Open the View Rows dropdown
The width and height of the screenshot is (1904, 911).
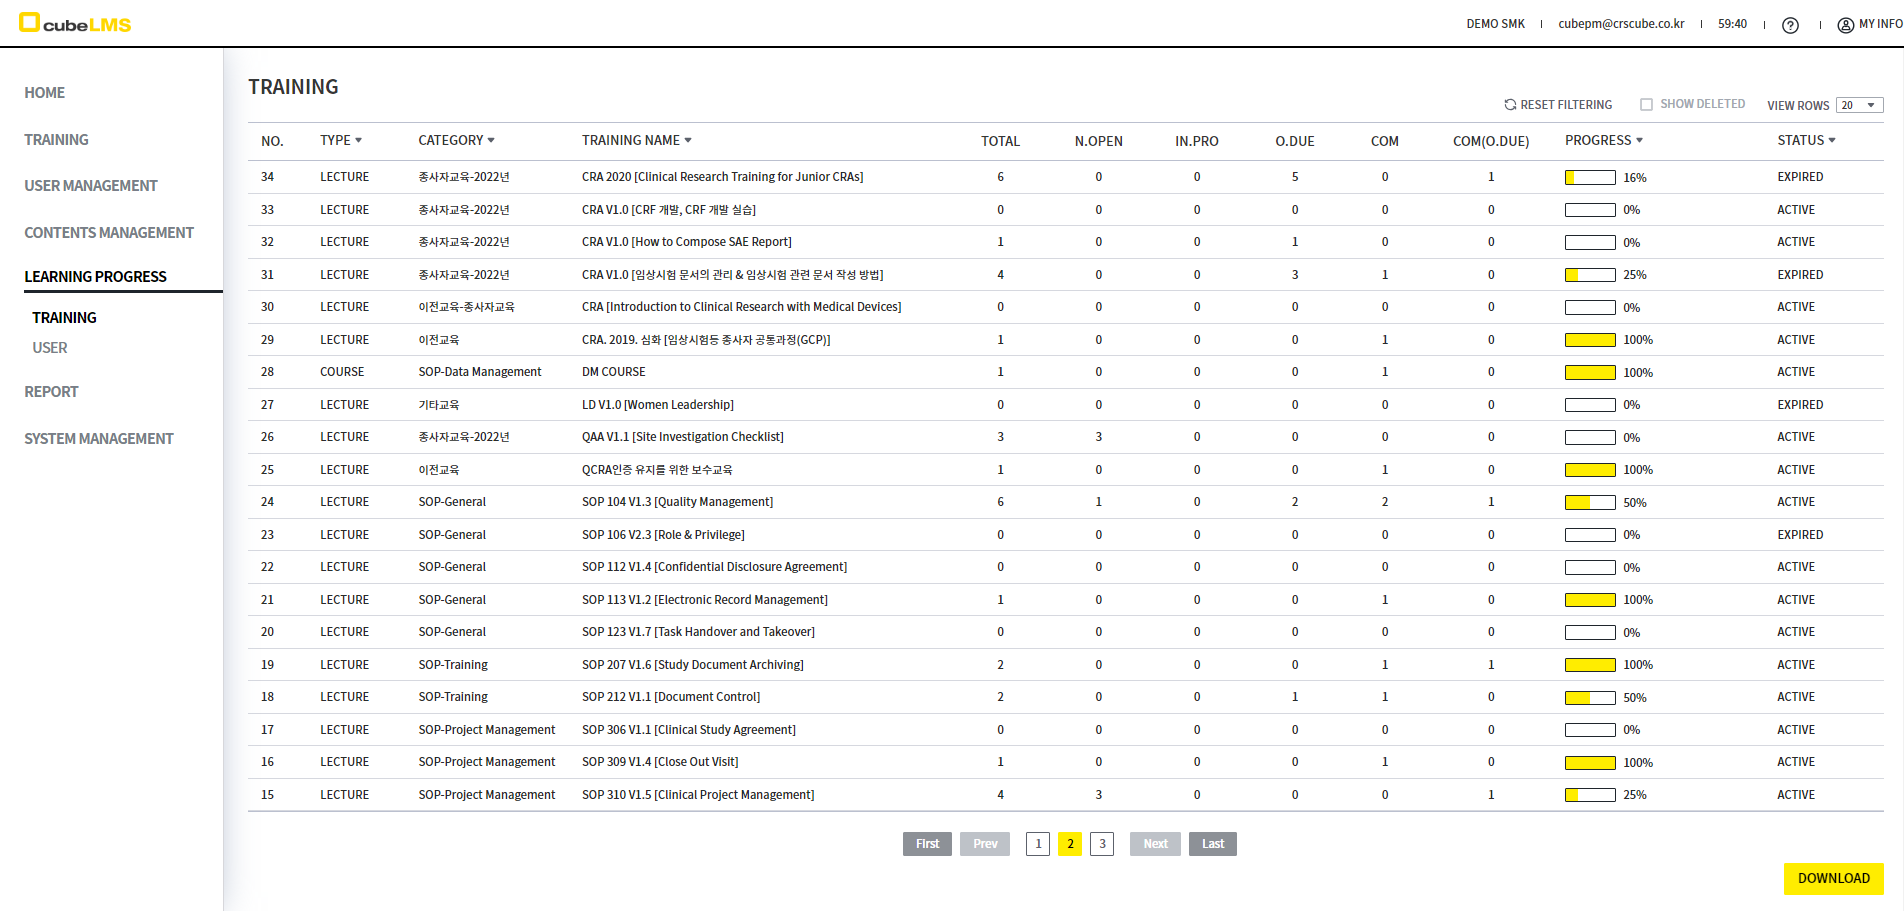coord(1859,105)
